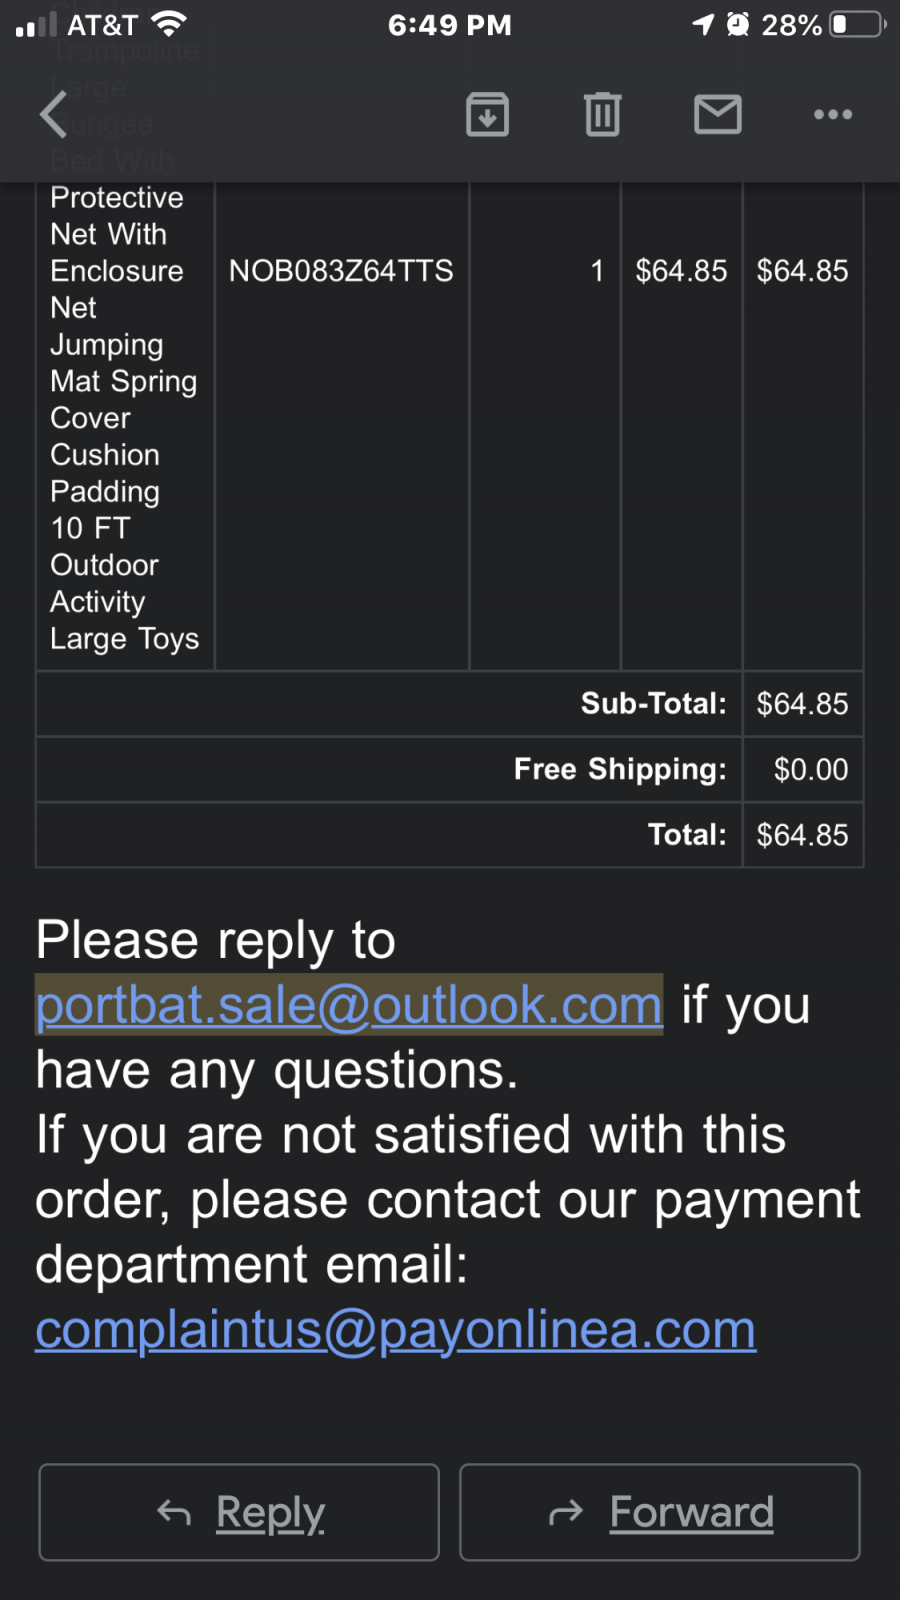Open the complaintus@payonlinea.com link
The image size is (900, 1600).
click(396, 1330)
